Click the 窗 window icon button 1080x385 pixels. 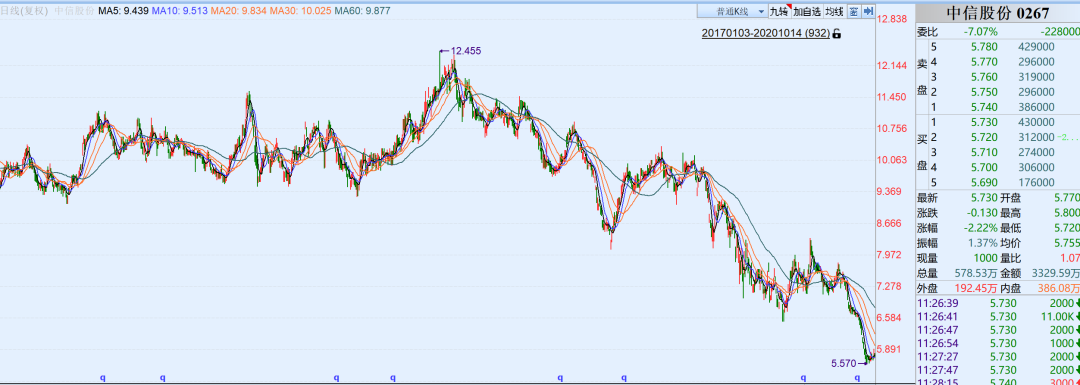coord(853,11)
